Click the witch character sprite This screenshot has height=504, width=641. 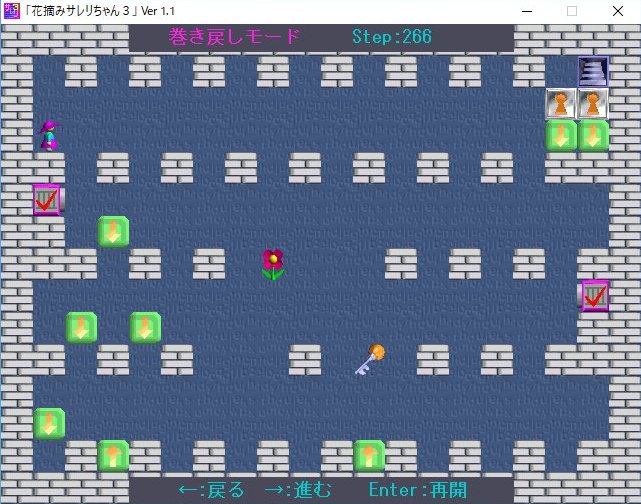tap(48, 135)
